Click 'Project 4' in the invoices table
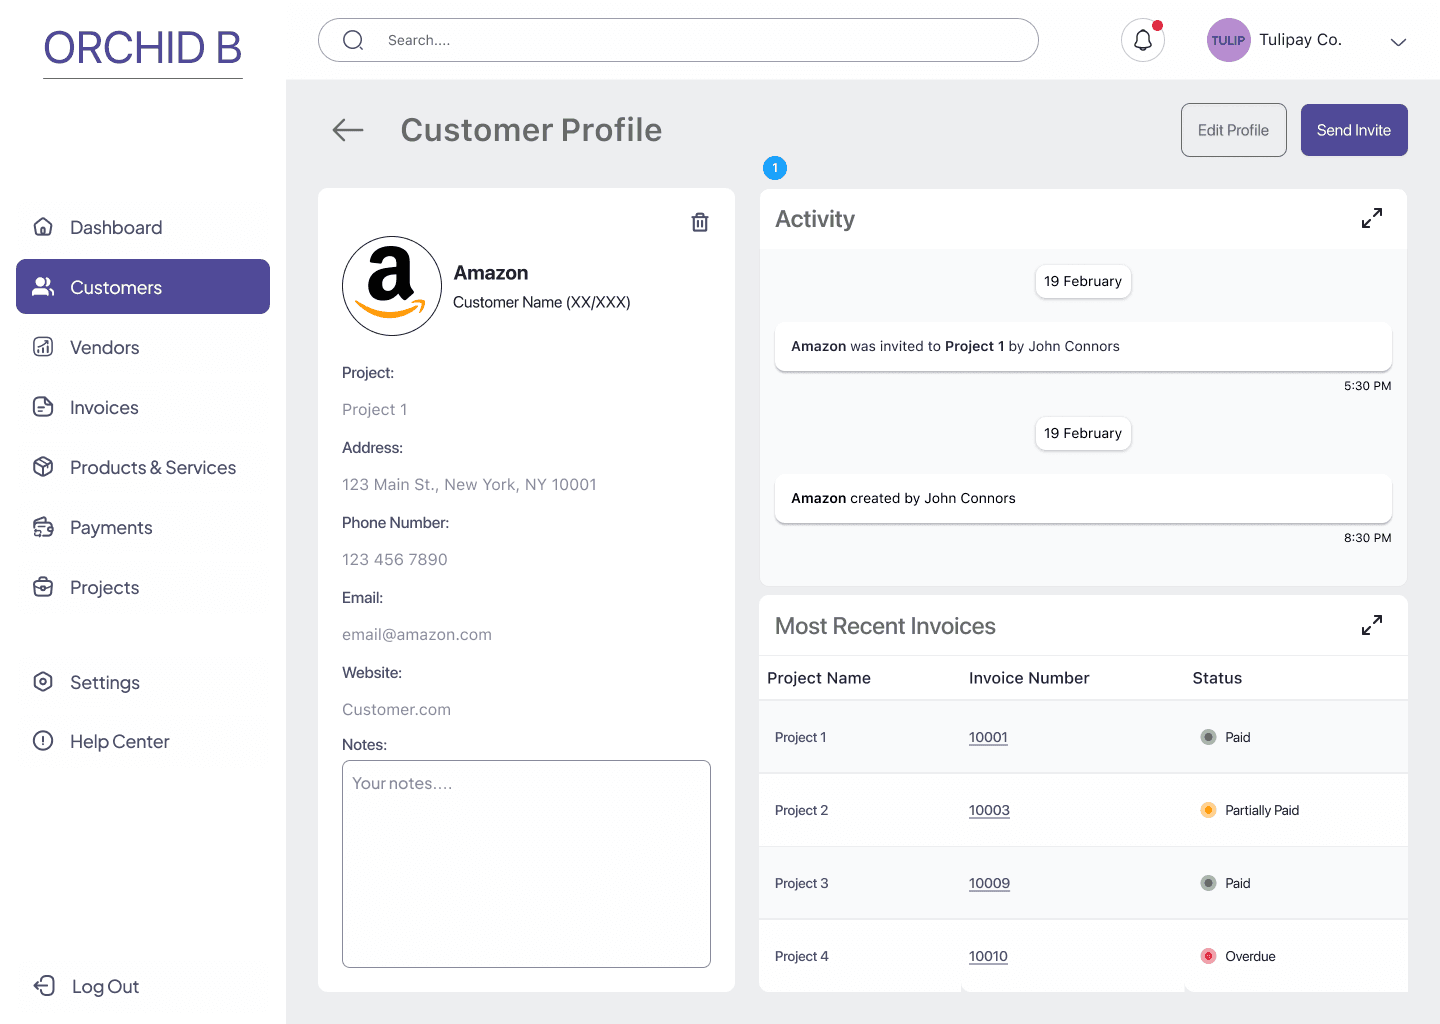 pyautogui.click(x=802, y=956)
